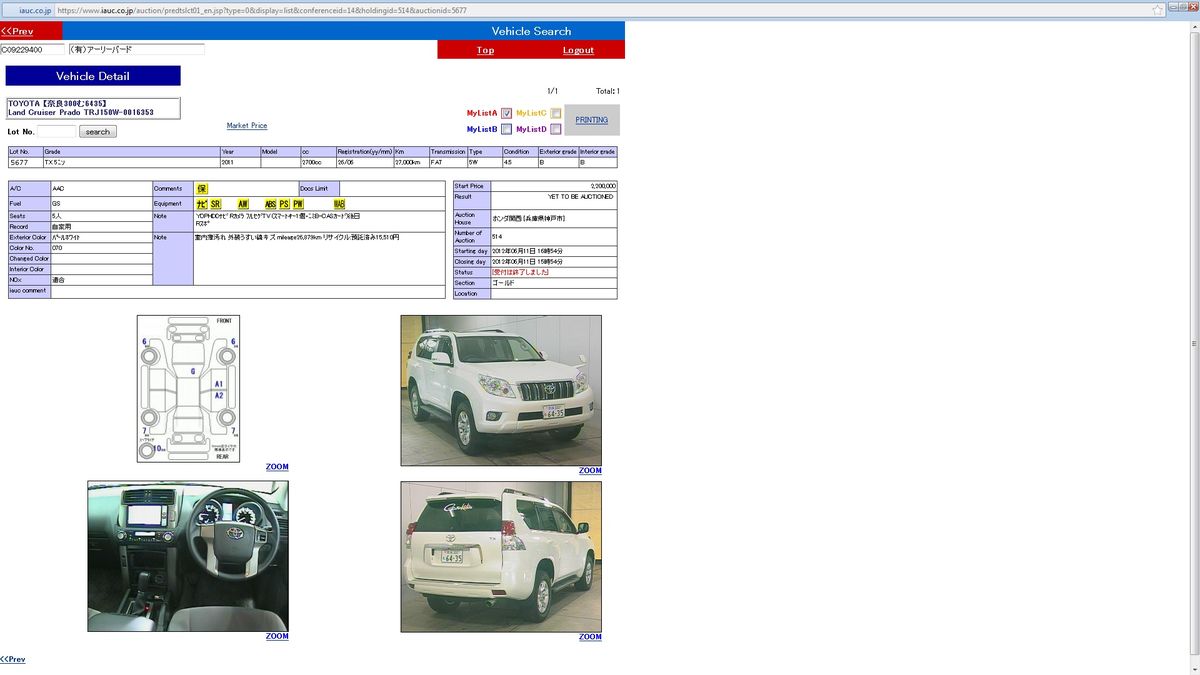Click the ABS equipment icon
Viewport: 1200px width, 675px height.
click(x=270, y=204)
